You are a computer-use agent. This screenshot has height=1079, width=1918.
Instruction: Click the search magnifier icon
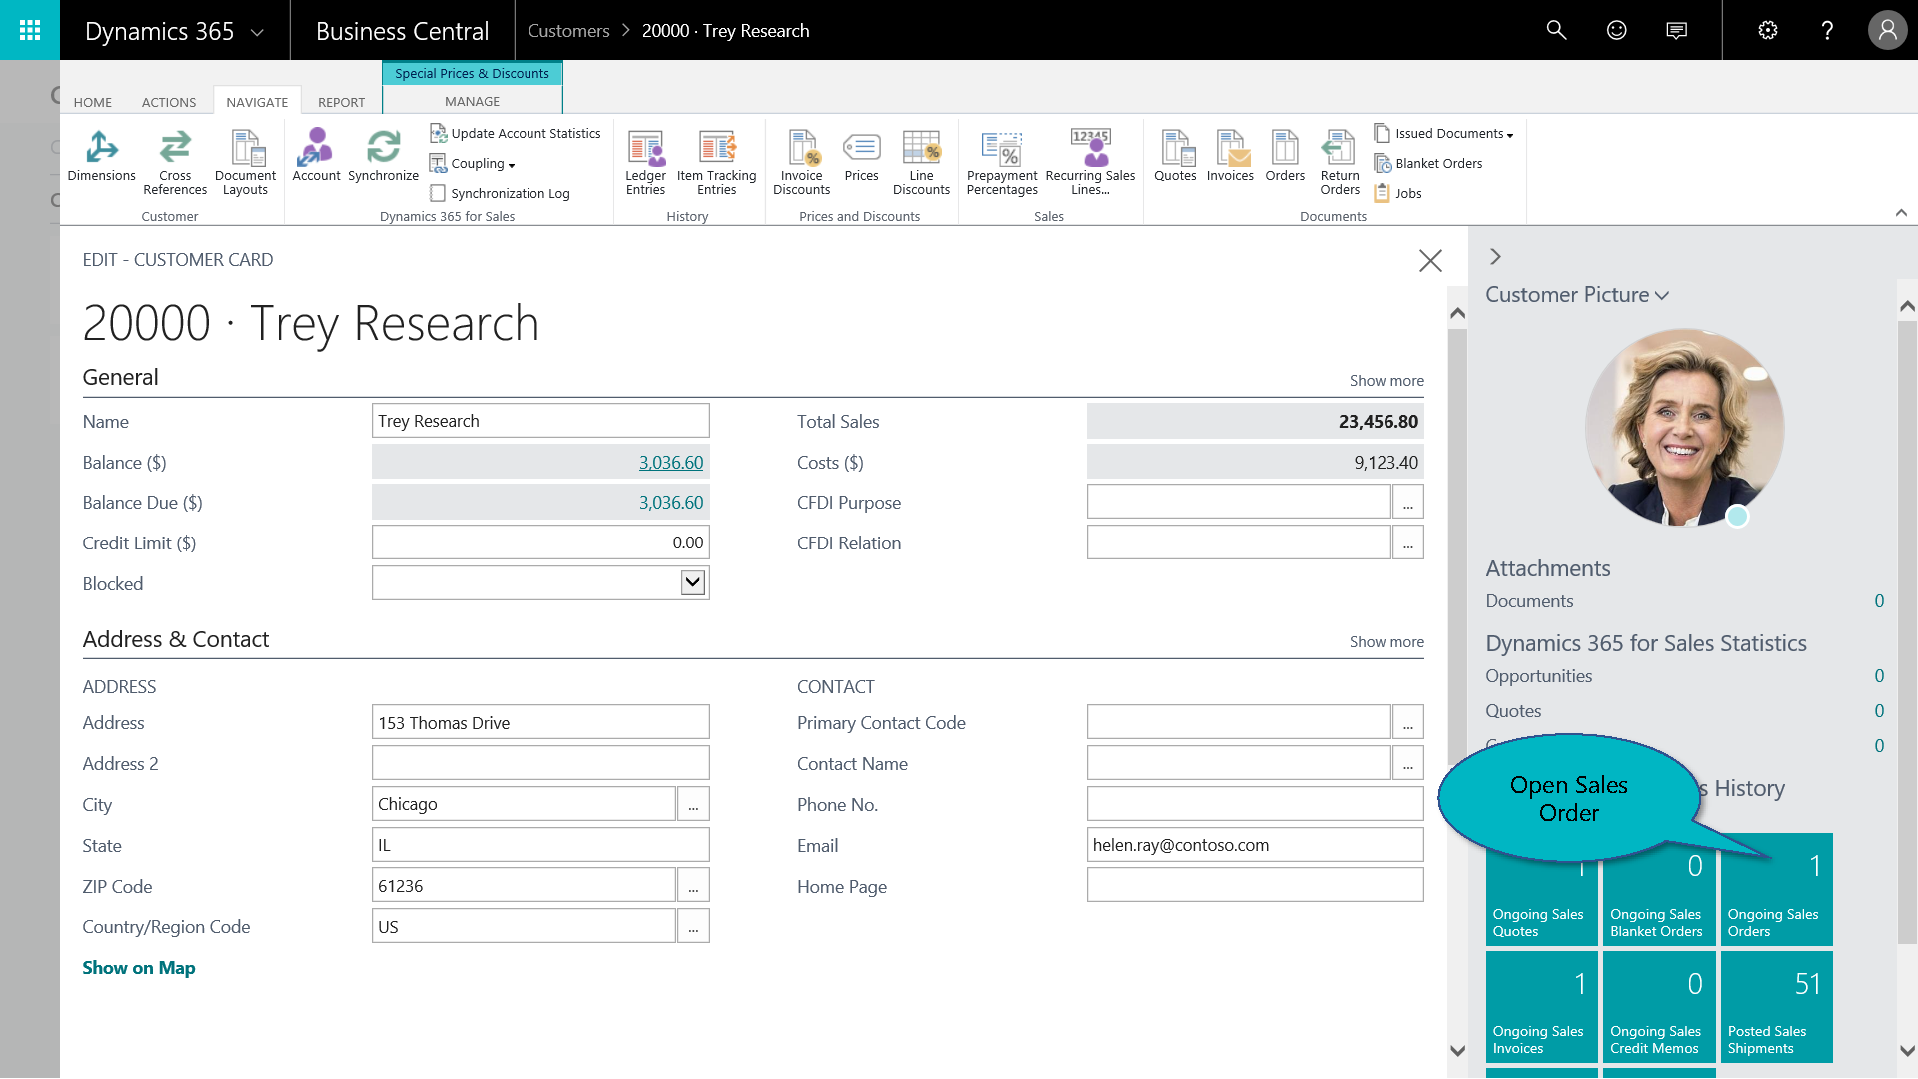click(1556, 30)
